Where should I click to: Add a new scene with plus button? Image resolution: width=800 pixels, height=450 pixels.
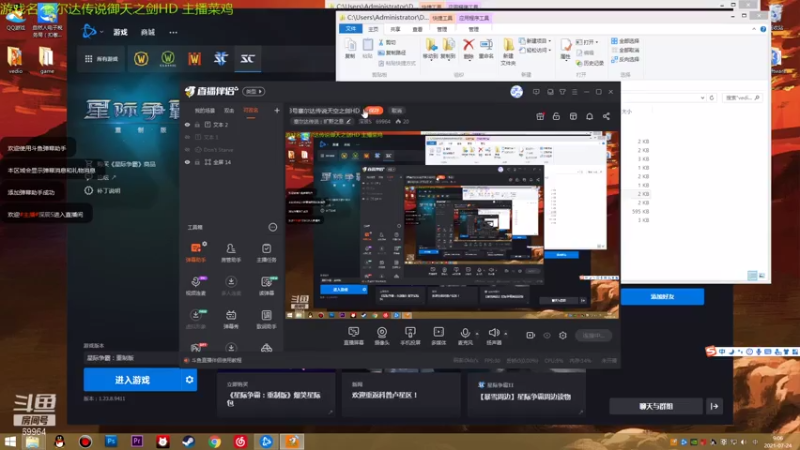pos(277,110)
